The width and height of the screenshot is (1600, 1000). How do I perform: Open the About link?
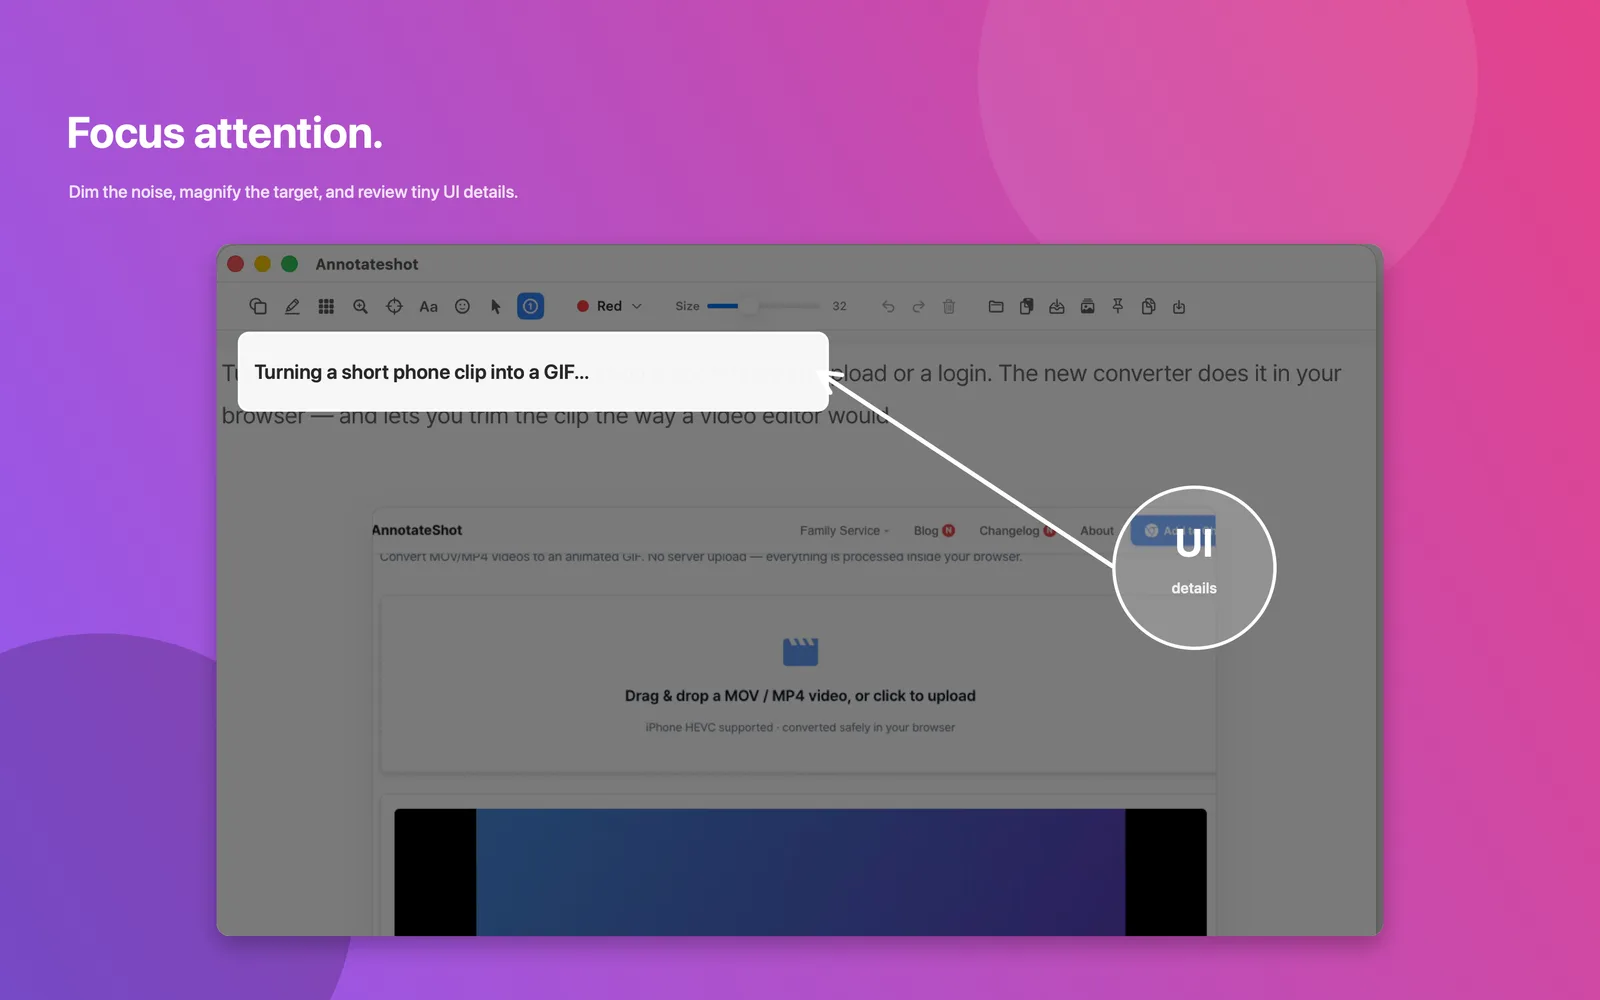pyautogui.click(x=1097, y=531)
